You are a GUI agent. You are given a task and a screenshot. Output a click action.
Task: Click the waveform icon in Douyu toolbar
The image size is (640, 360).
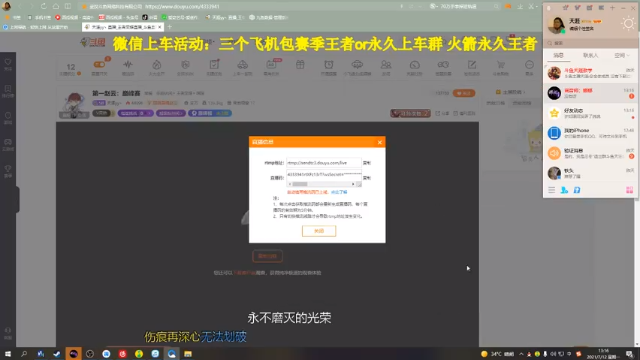click(128, 64)
